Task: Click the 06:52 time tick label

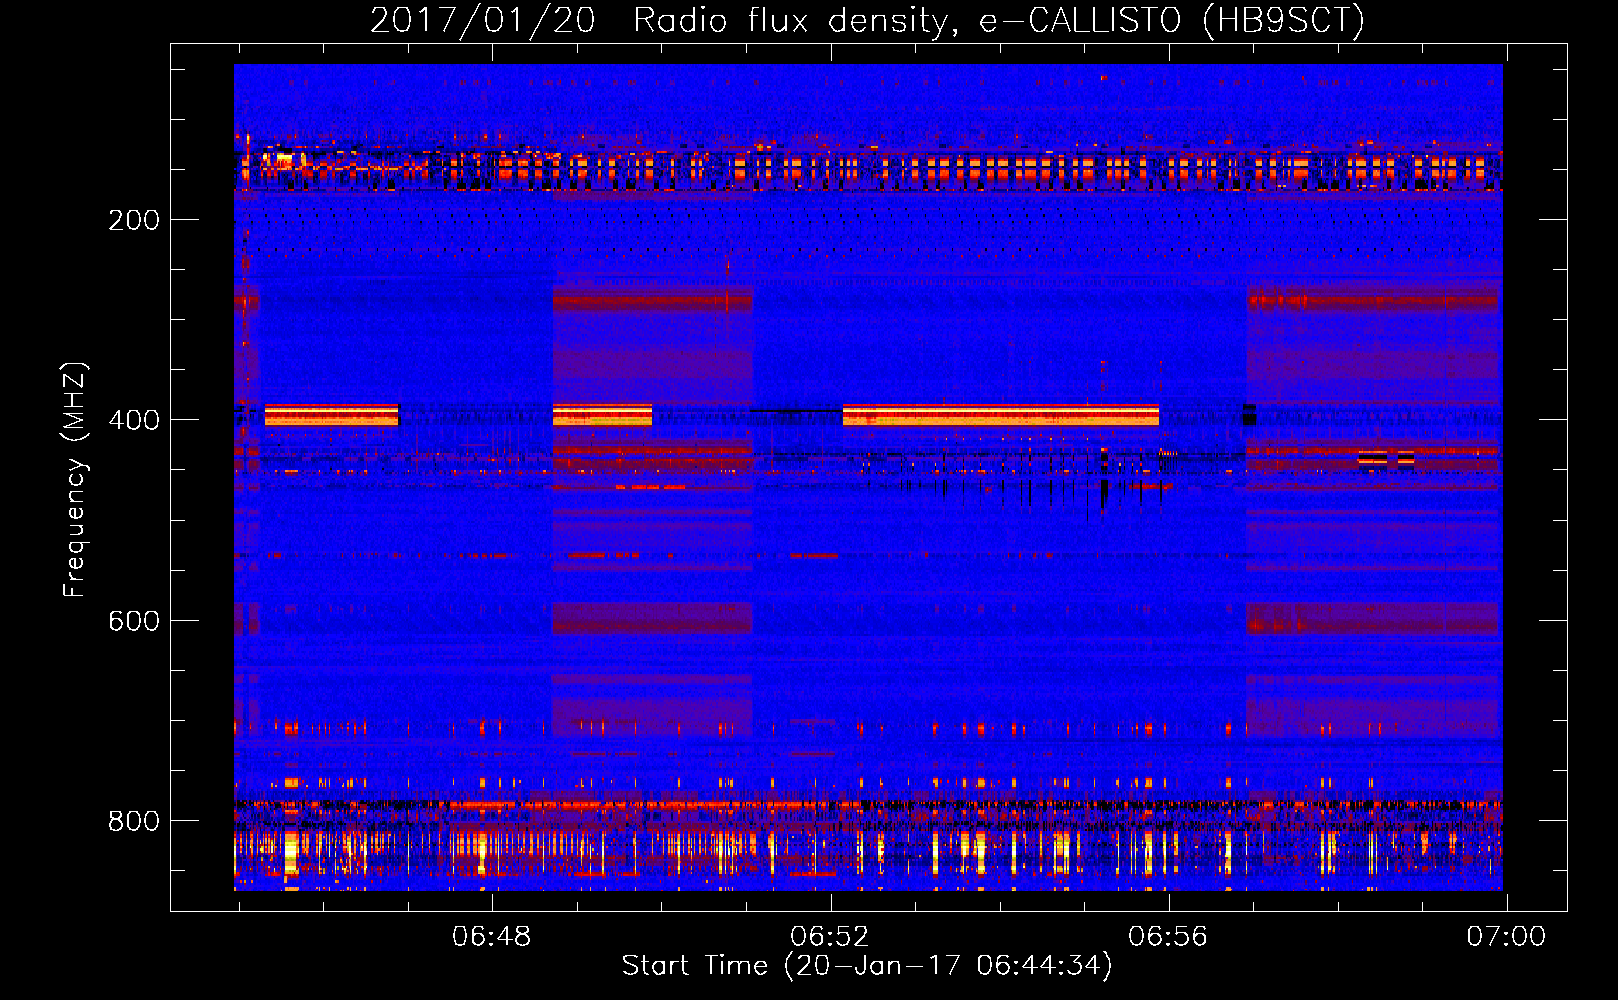Action: click(830, 937)
